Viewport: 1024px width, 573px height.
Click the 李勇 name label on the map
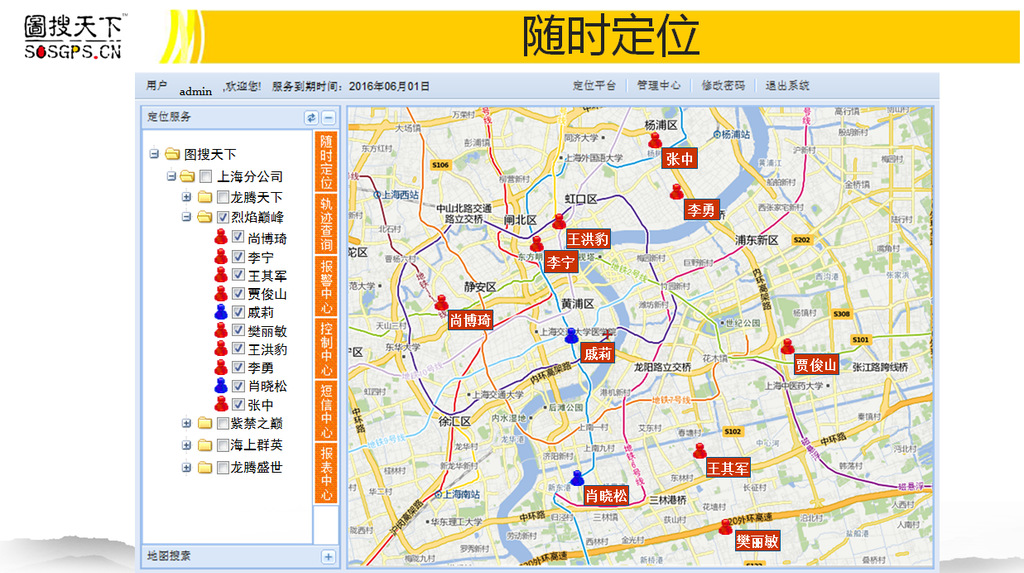tap(701, 210)
